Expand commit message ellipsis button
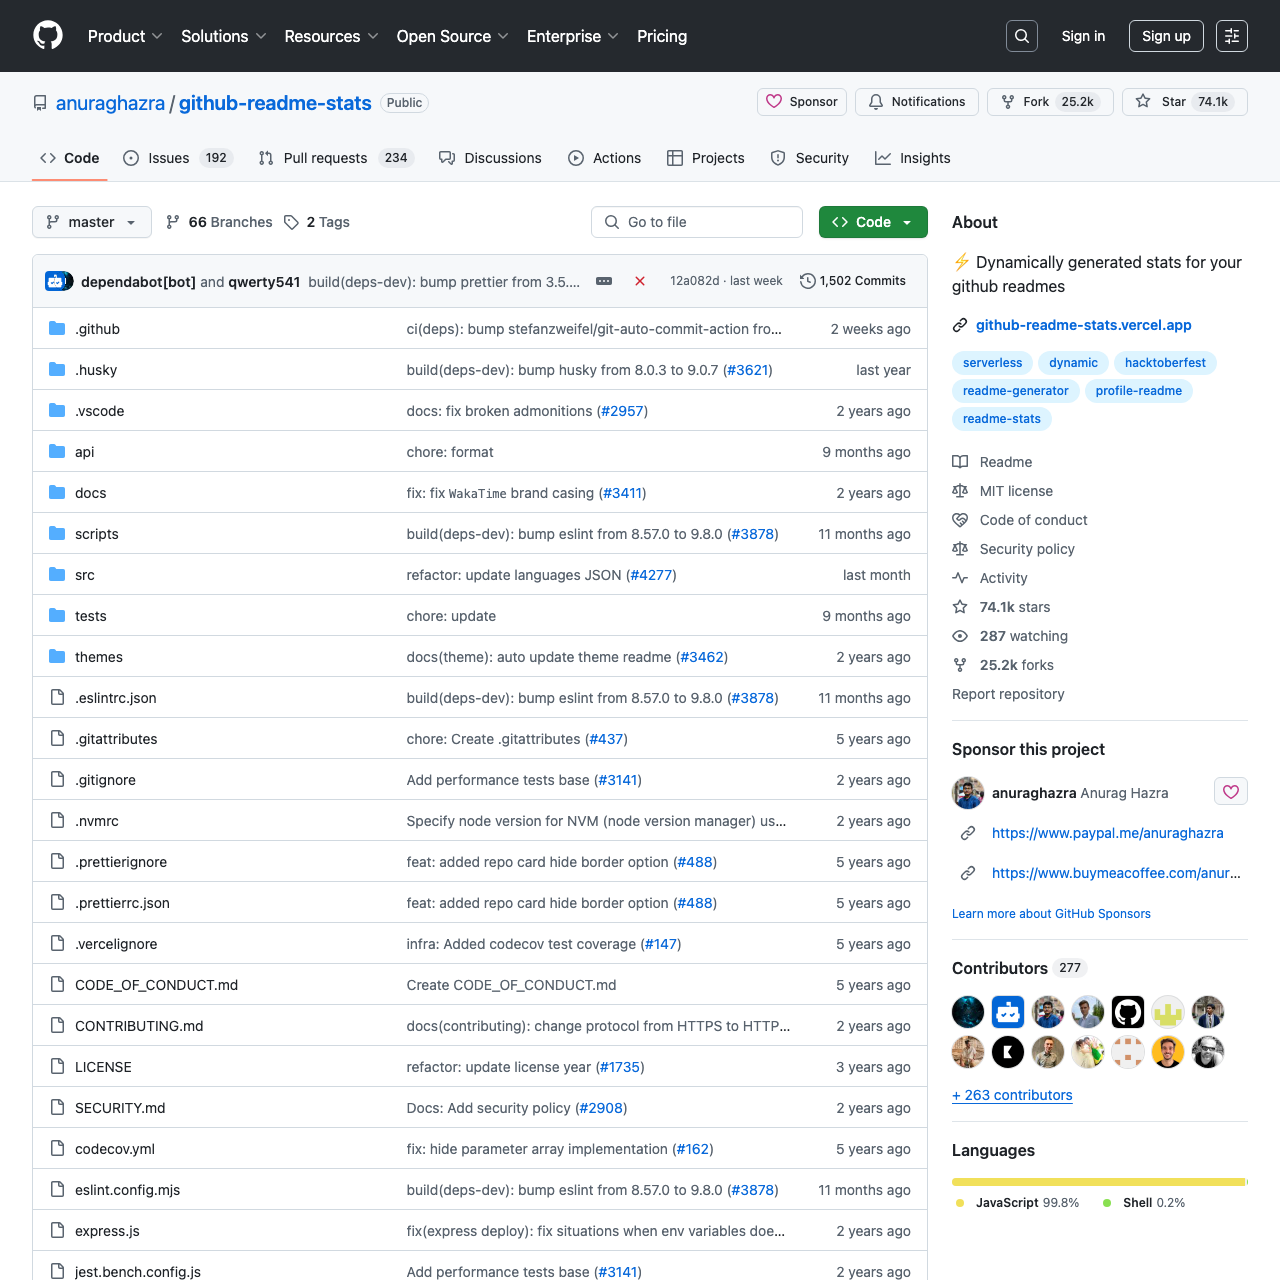1280x1280 pixels. (604, 281)
